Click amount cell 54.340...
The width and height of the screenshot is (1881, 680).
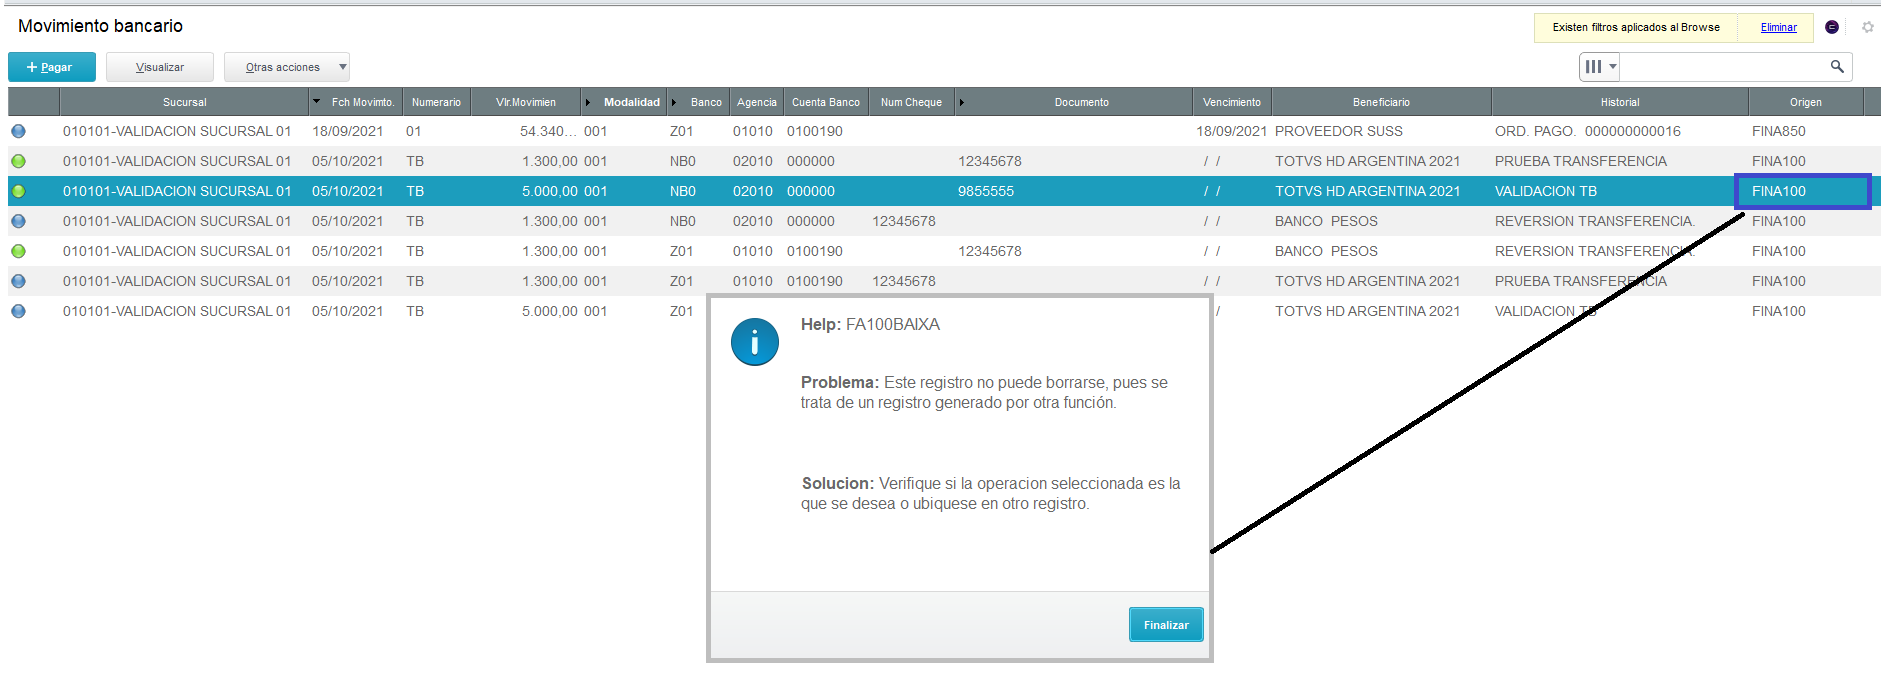tap(549, 131)
